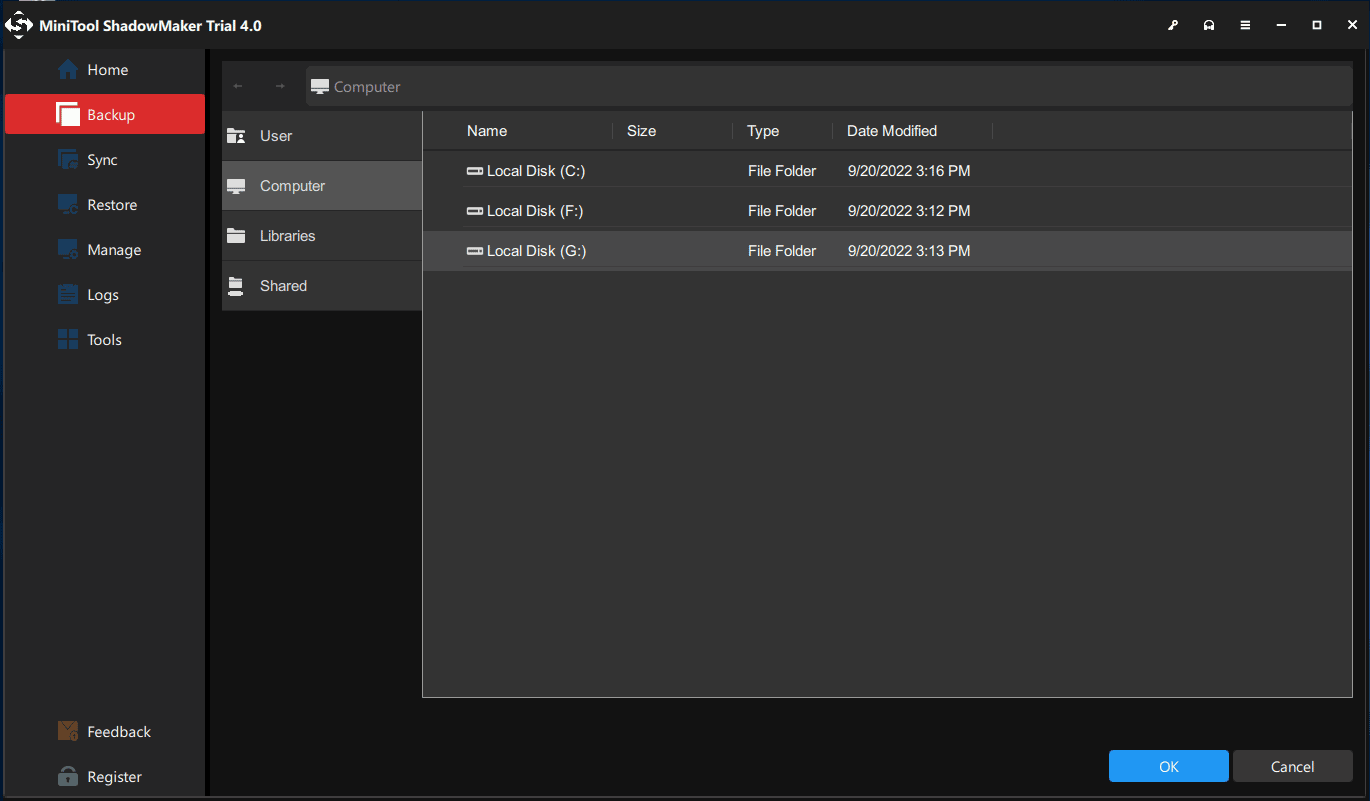Go to the Restore section

105,205
